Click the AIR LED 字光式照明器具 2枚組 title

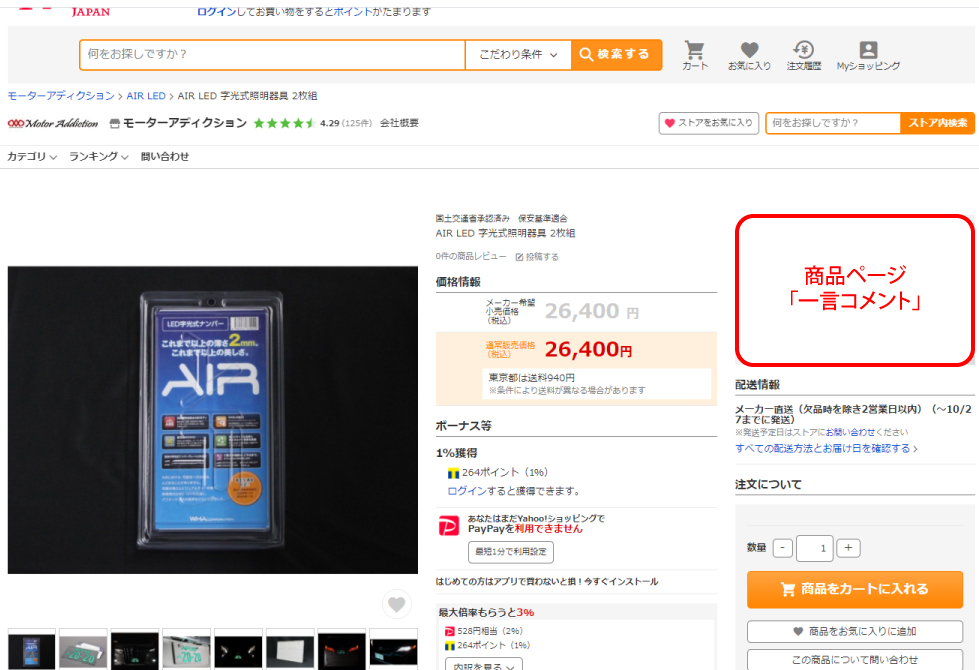tap(506, 234)
